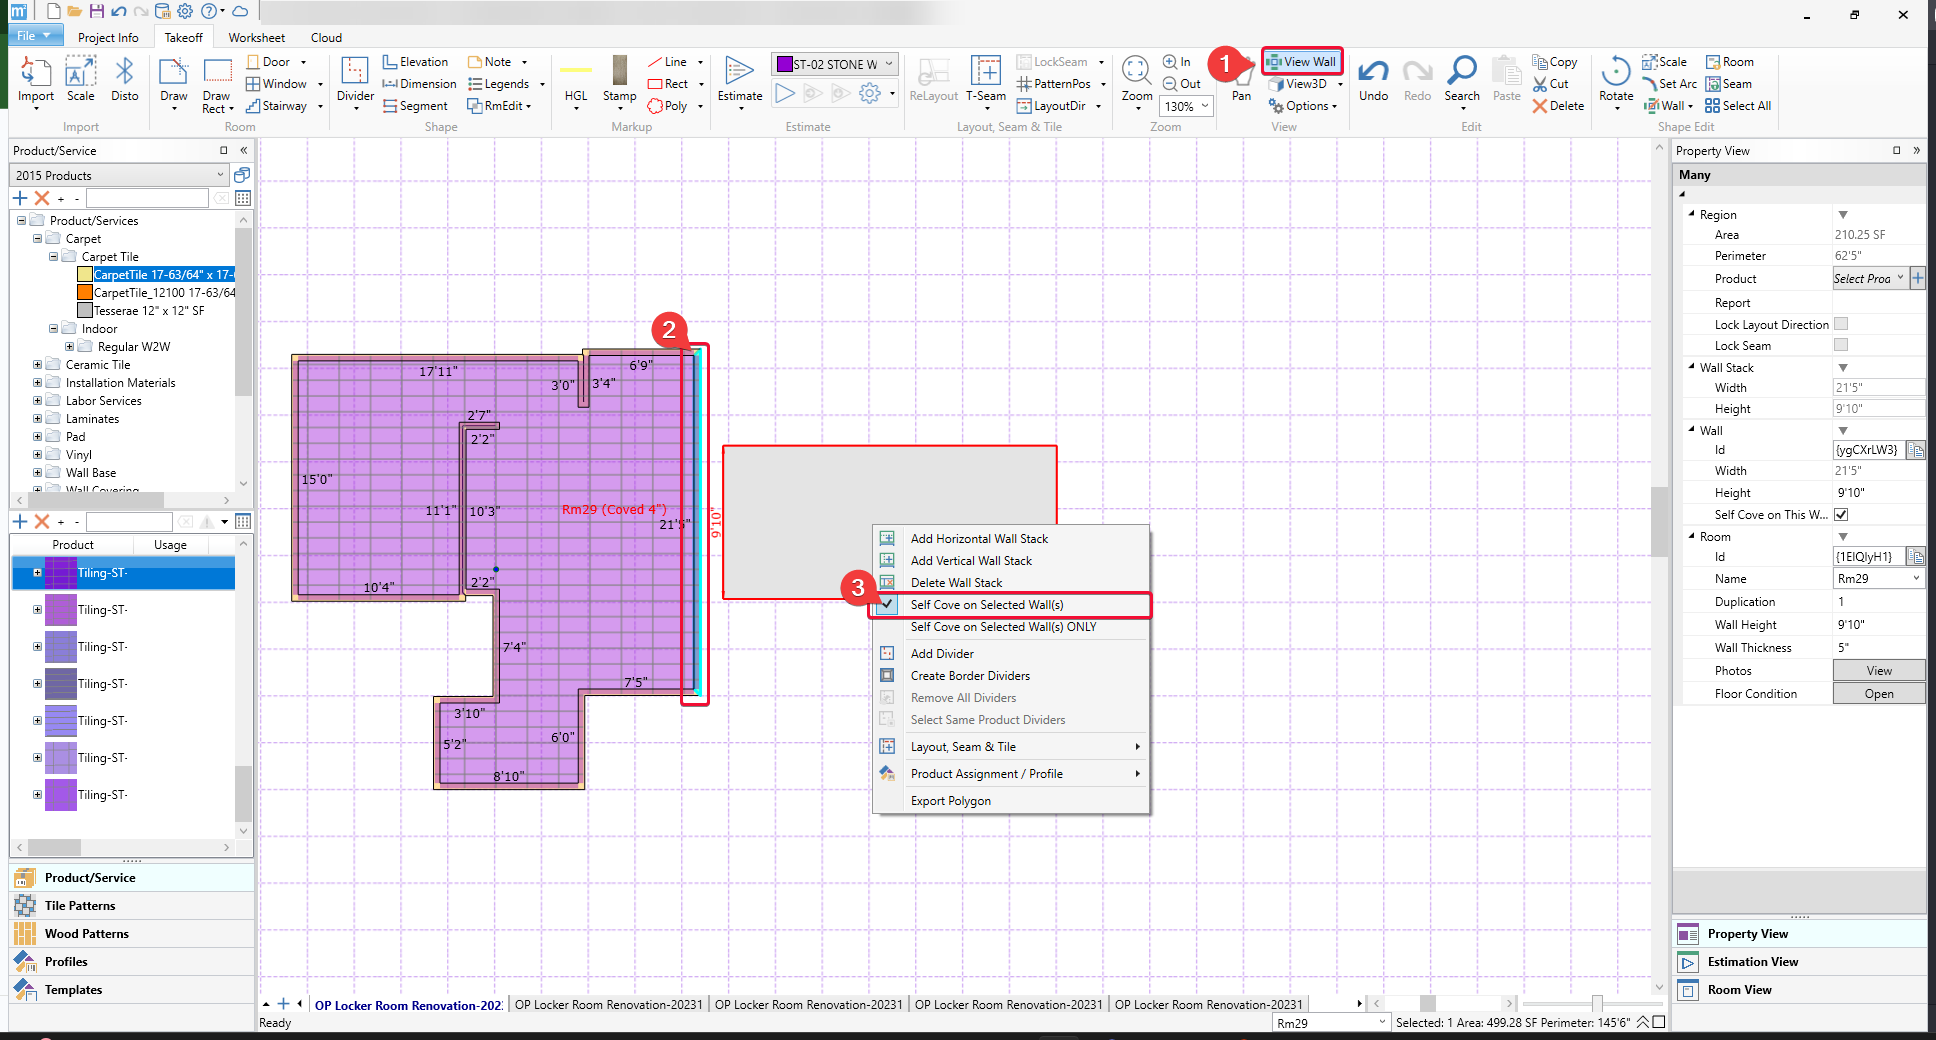The height and width of the screenshot is (1040, 1936).
Task: Check the Lock Seam checkbox
Action: pyautogui.click(x=1841, y=345)
